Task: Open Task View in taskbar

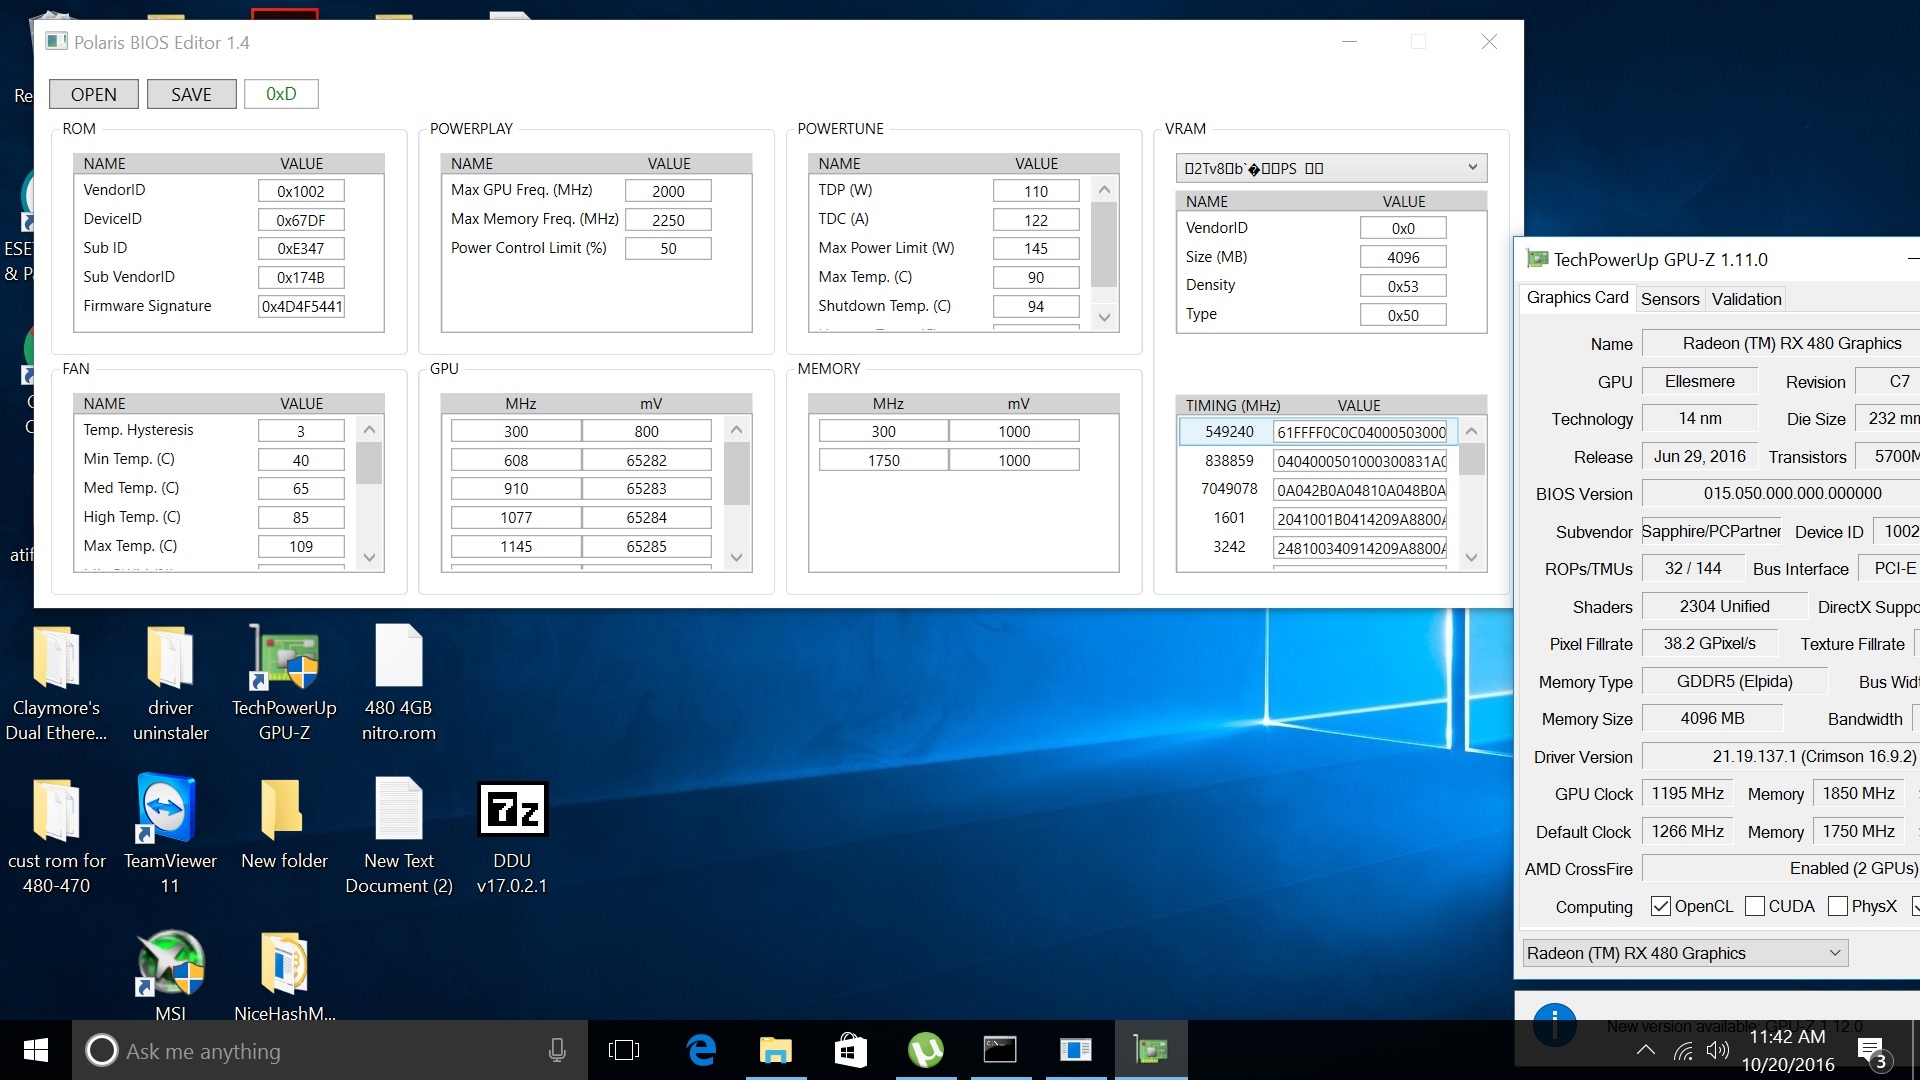Action: tap(624, 1050)
